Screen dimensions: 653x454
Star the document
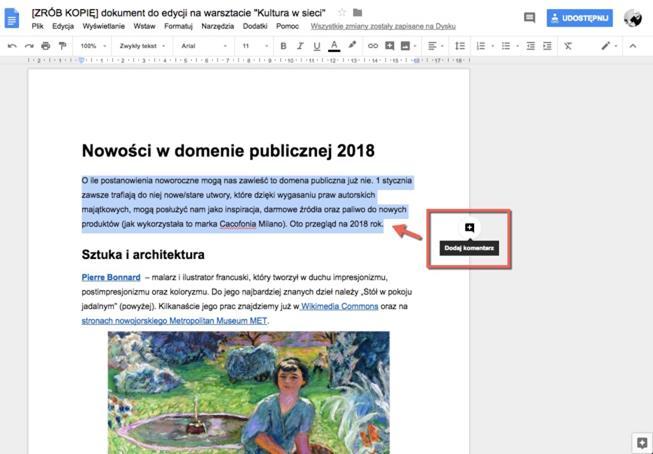342,12
